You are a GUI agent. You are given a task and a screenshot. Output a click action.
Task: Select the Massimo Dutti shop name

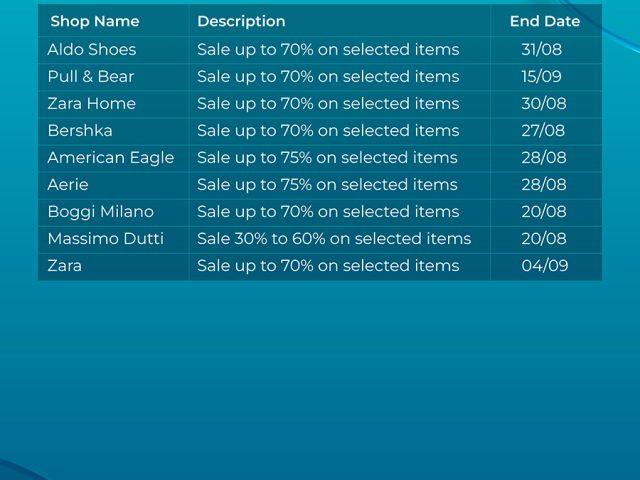tap(106, 239)
